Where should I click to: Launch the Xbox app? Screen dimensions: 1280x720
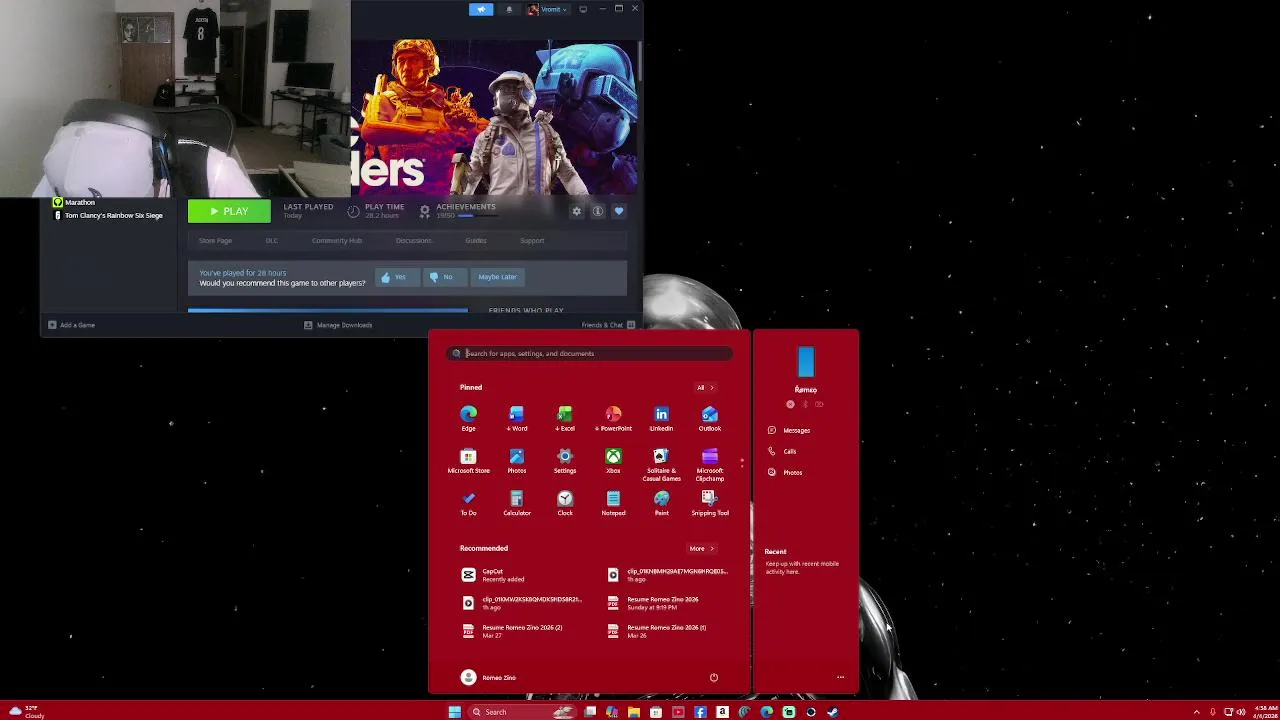613,461
